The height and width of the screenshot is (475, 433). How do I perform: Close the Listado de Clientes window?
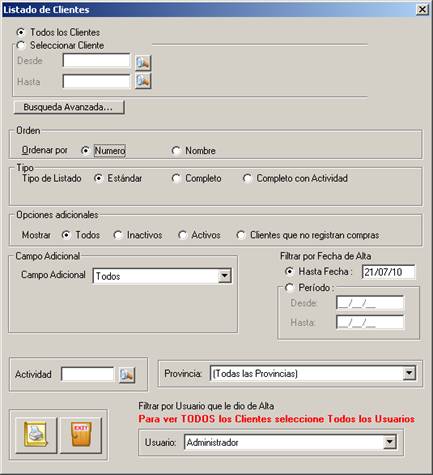point(422,9)
